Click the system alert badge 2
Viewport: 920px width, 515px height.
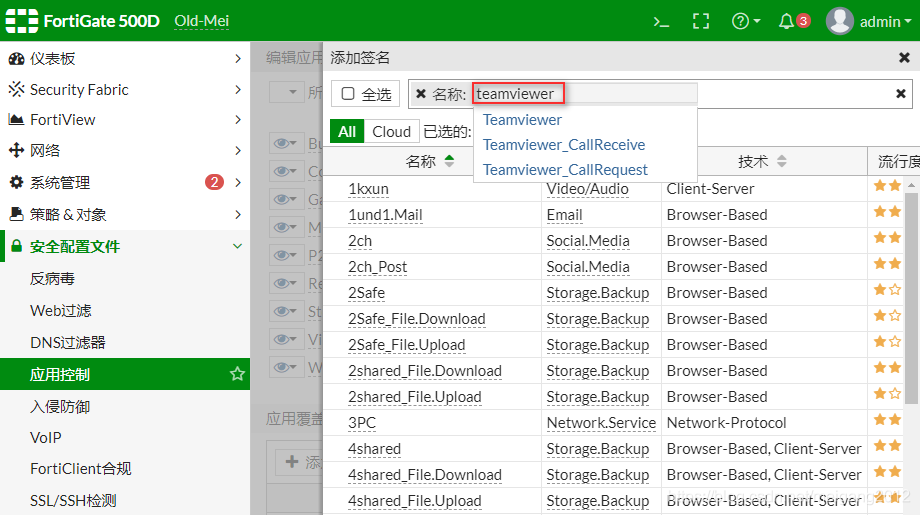pyautogui.click(x=214, y=182)
